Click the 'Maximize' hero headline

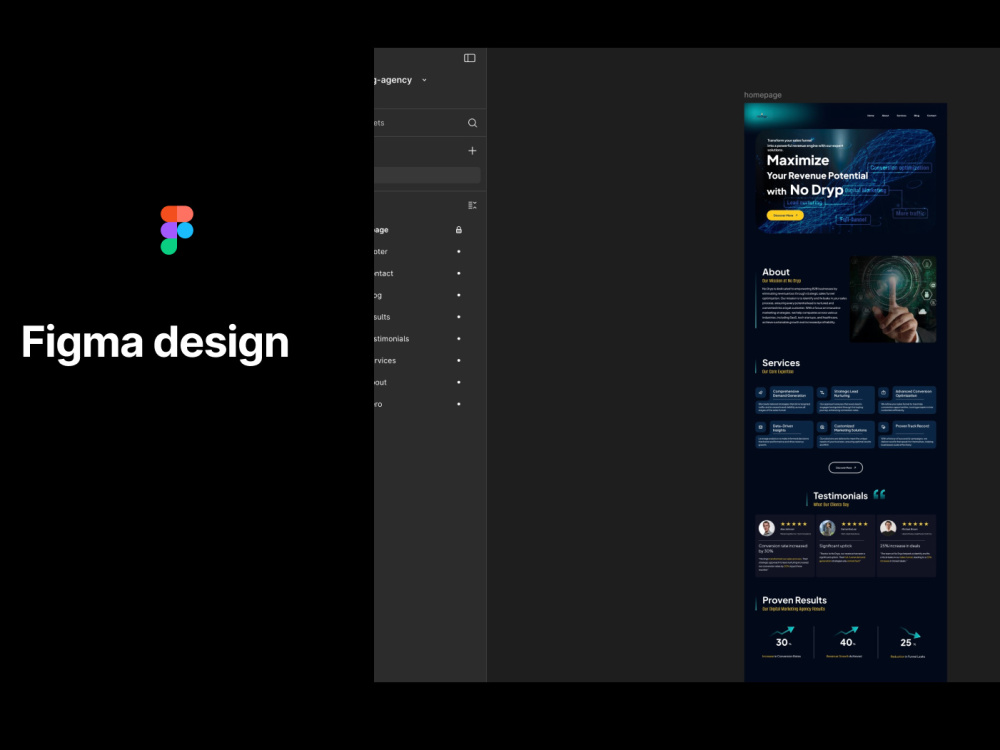click(x=798, y=160)
